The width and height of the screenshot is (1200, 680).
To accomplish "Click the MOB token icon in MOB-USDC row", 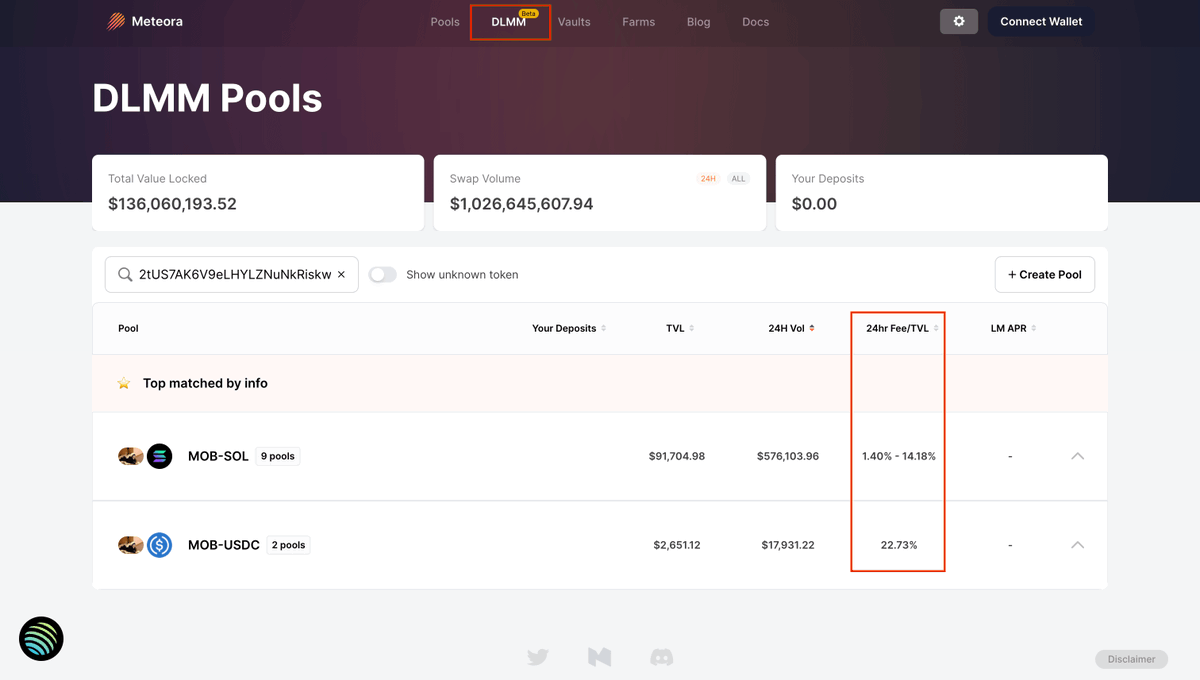I will click(130, 545).
